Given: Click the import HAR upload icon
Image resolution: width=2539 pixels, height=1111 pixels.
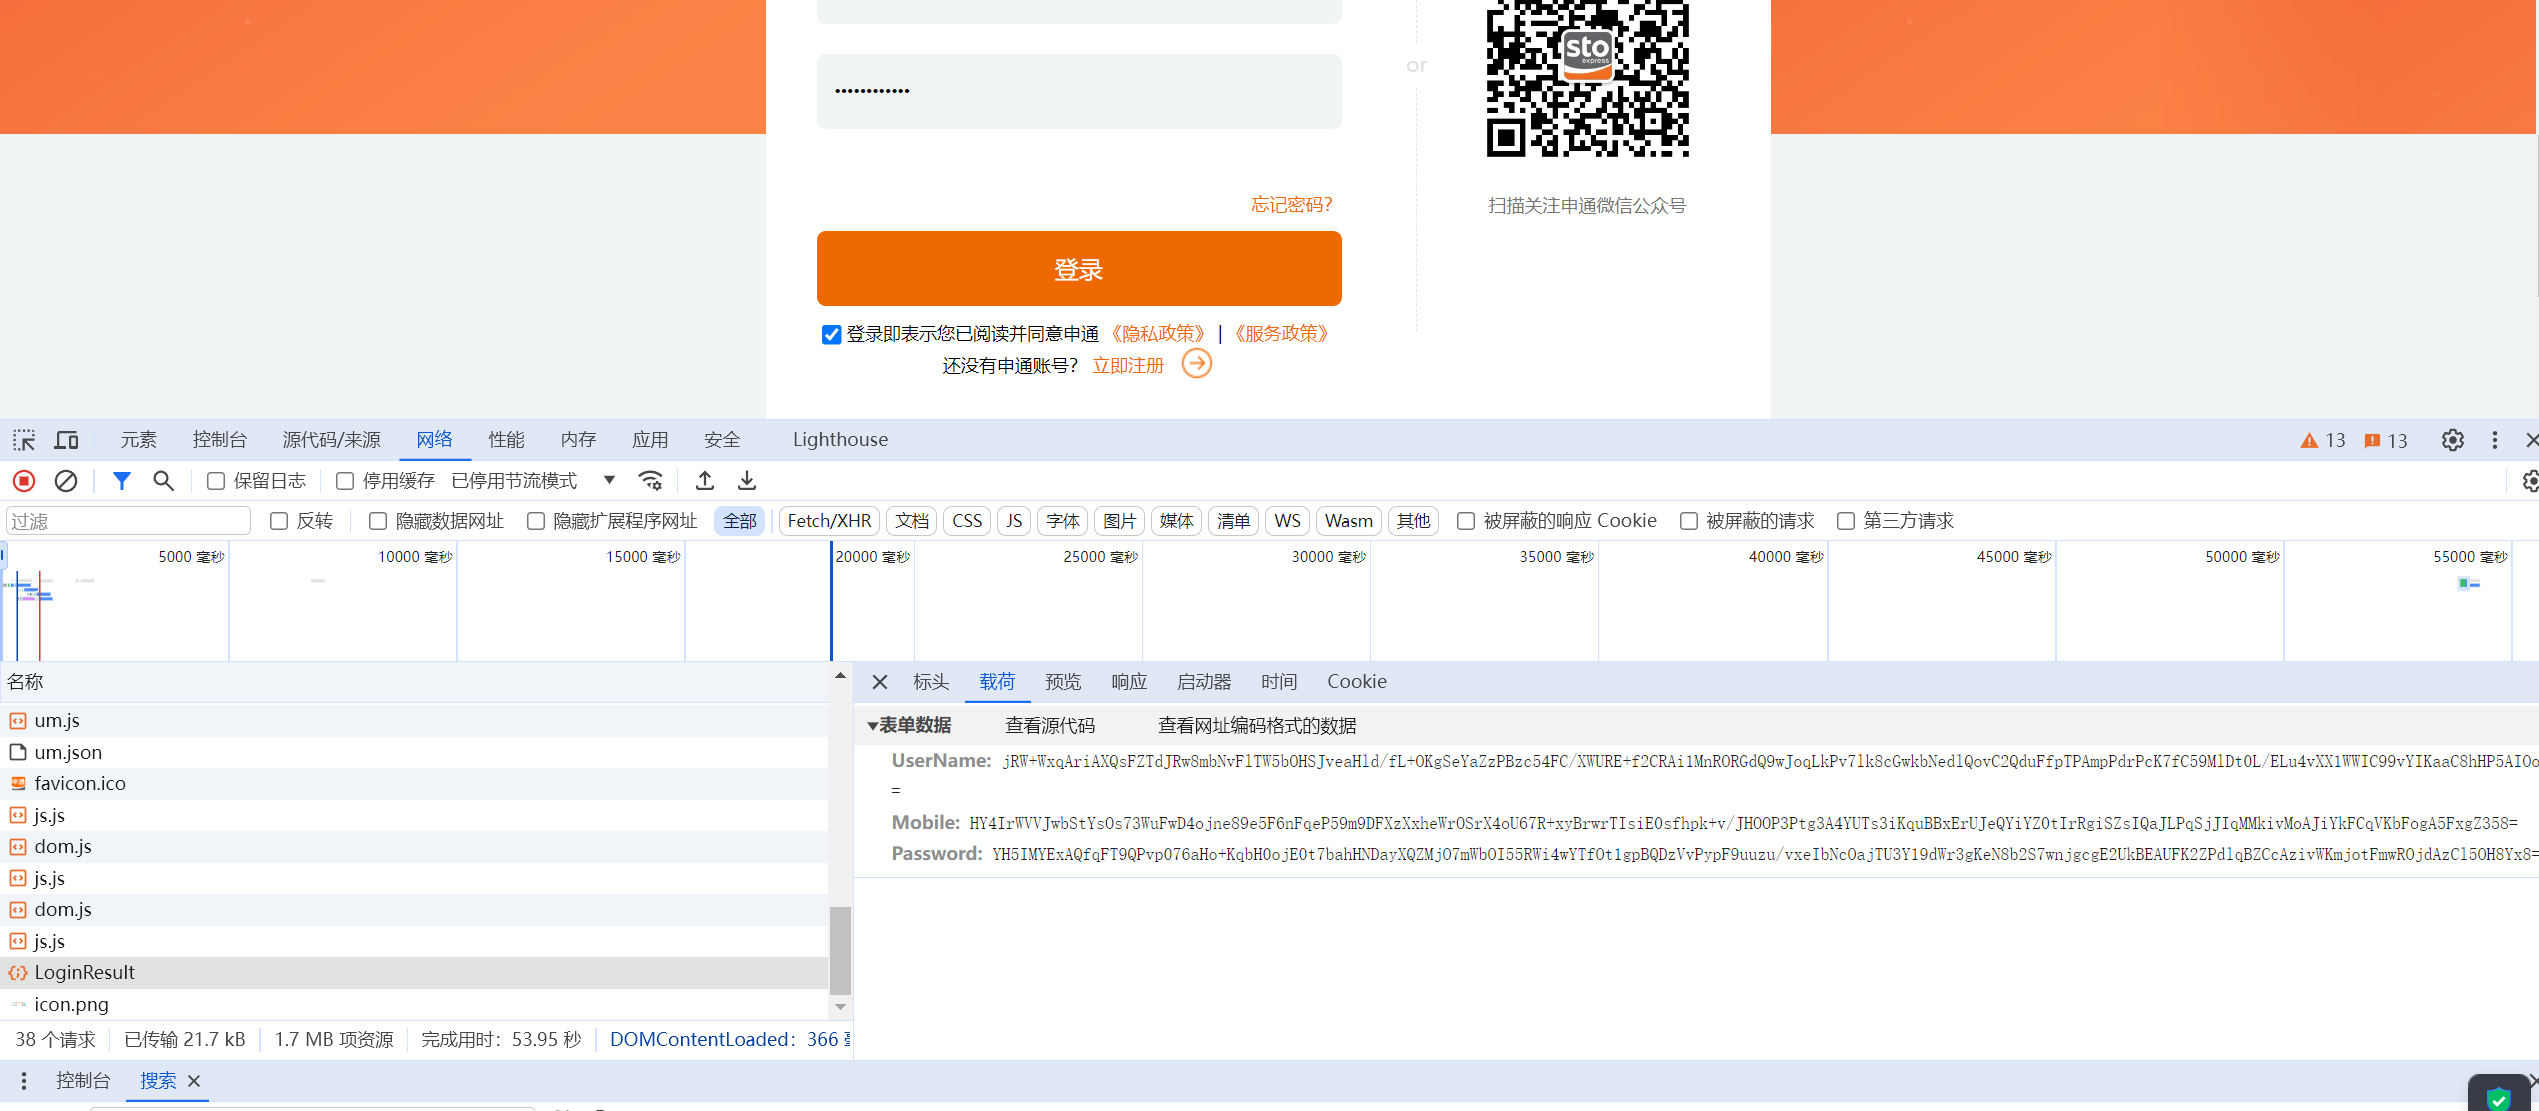Looking at the screenshot, I should (x=705, y=481).
